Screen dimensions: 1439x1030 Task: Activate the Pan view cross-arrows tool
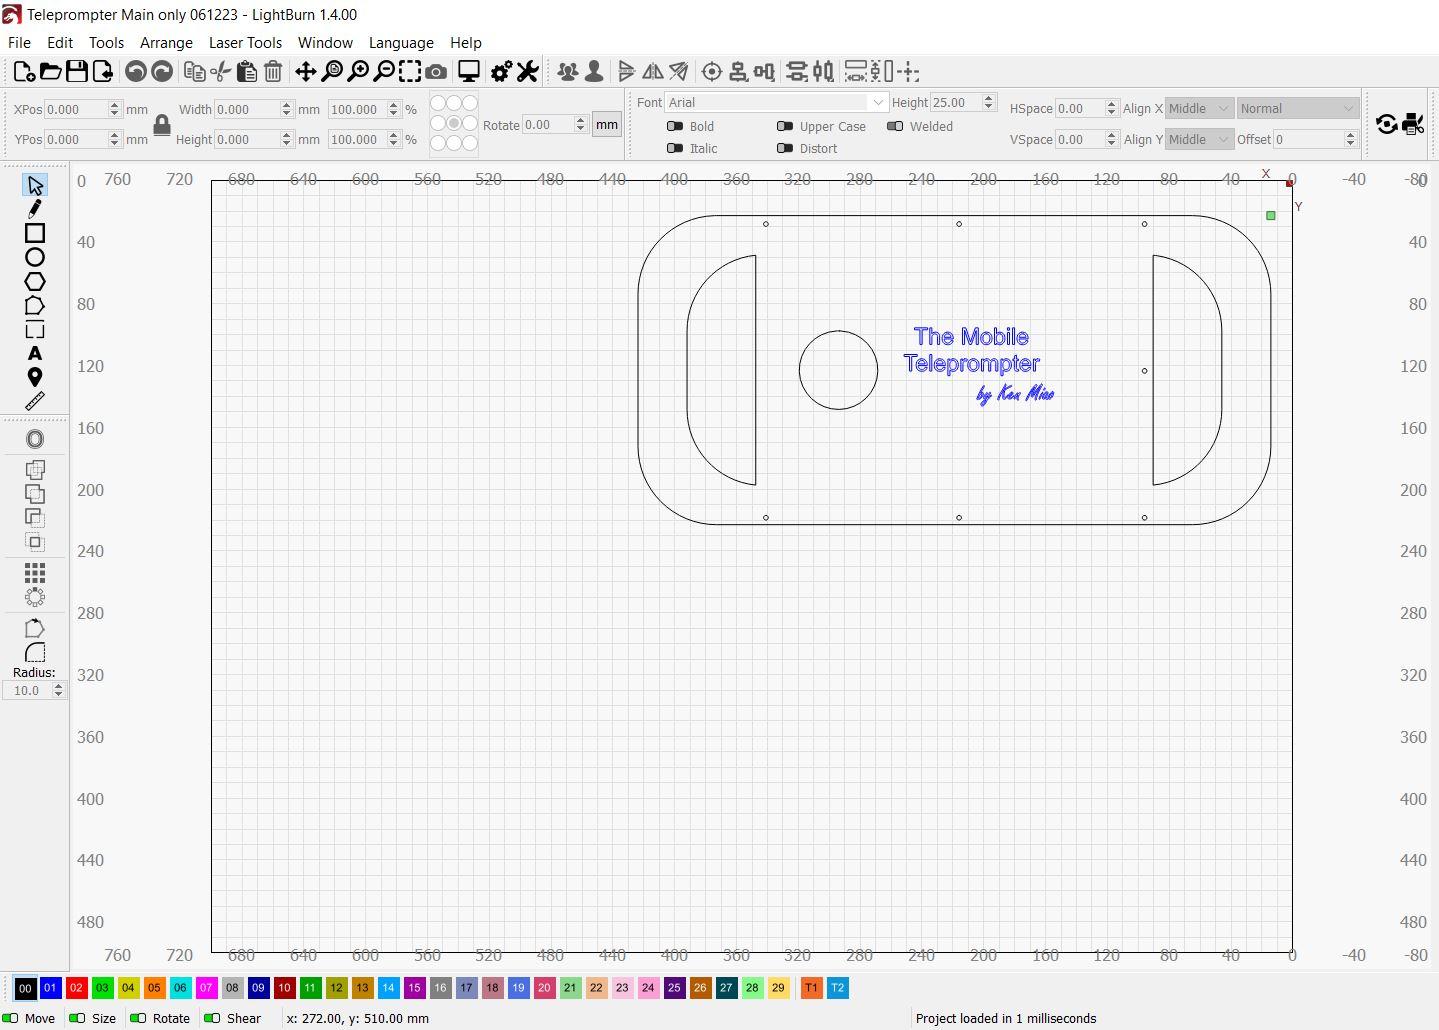pos(305,71)
